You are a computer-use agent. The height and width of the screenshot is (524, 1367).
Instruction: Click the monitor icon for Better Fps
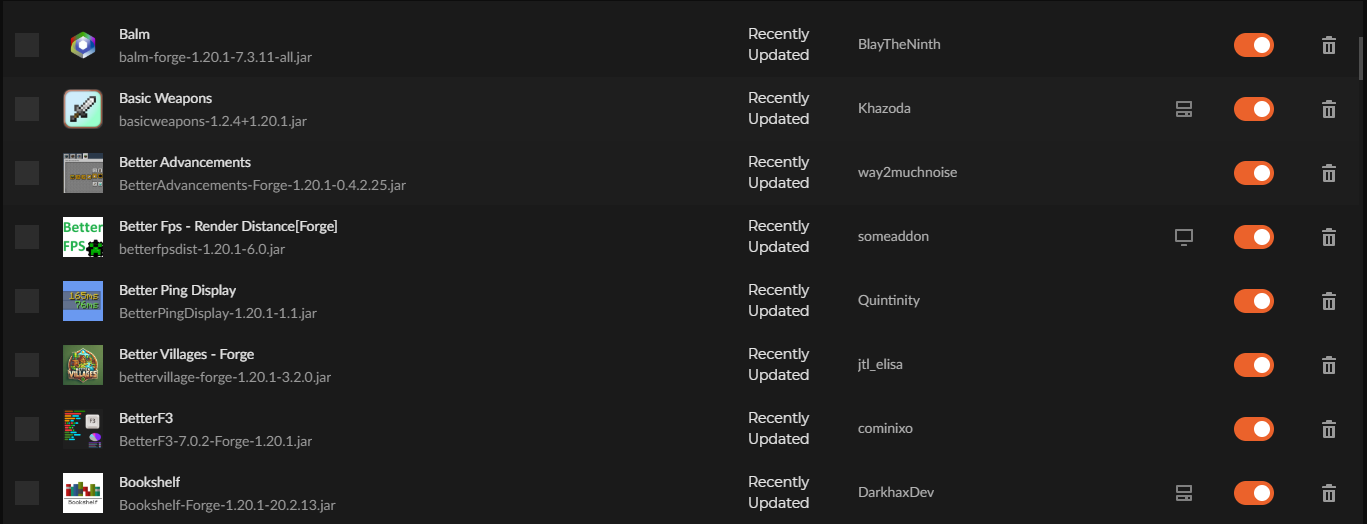point(1184,237)
